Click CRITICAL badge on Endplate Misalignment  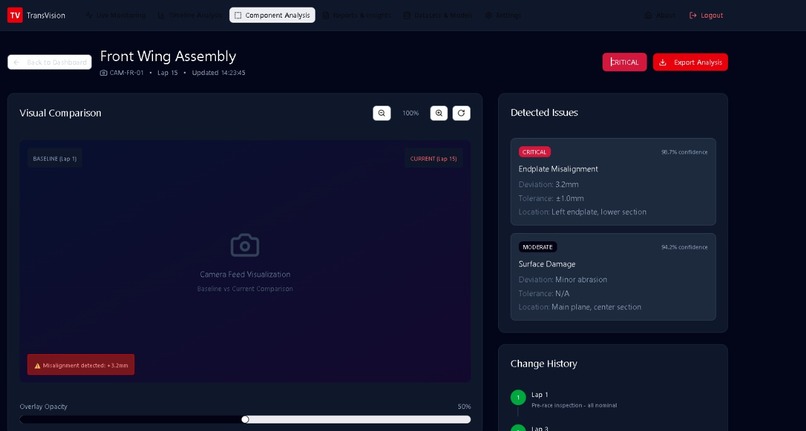[x=535, y=152]
